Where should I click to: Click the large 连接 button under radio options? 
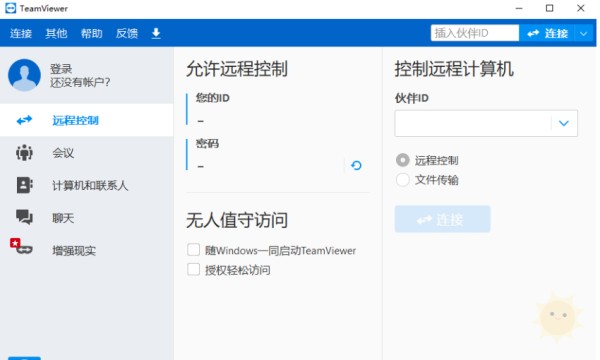(442, 219)
